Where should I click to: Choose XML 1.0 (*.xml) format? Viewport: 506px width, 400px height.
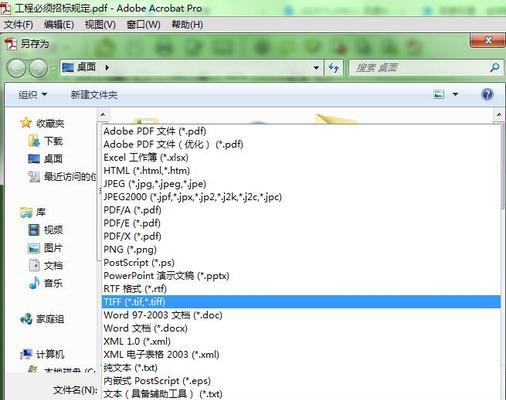pos(301,341)
